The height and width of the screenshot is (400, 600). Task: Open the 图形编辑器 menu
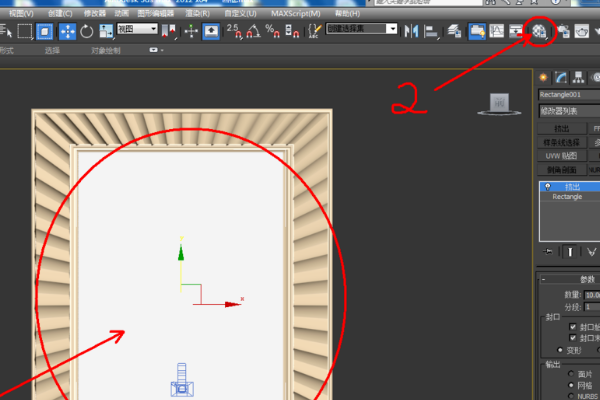(x=156, y=14)
